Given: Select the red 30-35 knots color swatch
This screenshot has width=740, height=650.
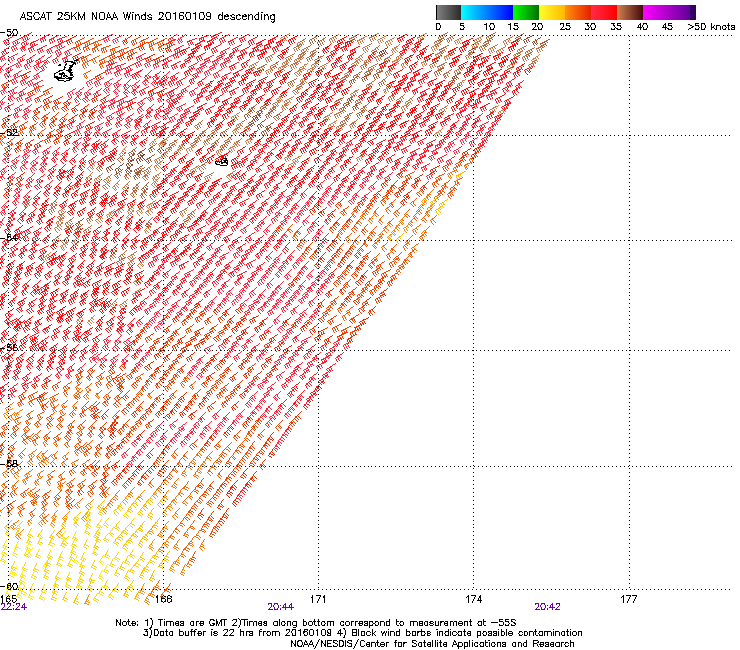Looking at the screenshot, I should pyautogui.click(x=604, y=12).
